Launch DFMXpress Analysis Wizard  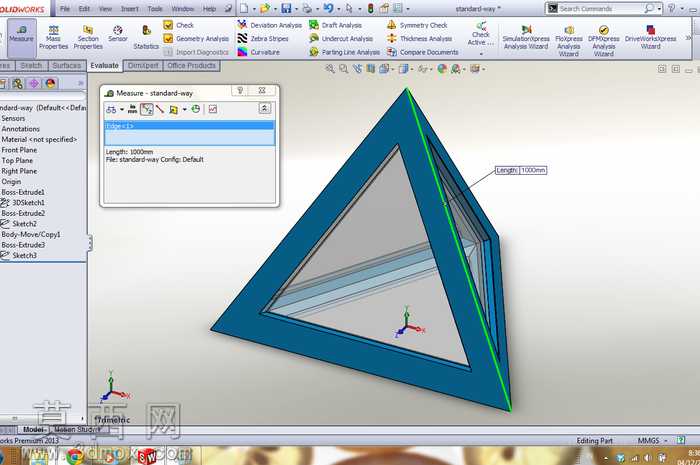click(x=603, y=40)
